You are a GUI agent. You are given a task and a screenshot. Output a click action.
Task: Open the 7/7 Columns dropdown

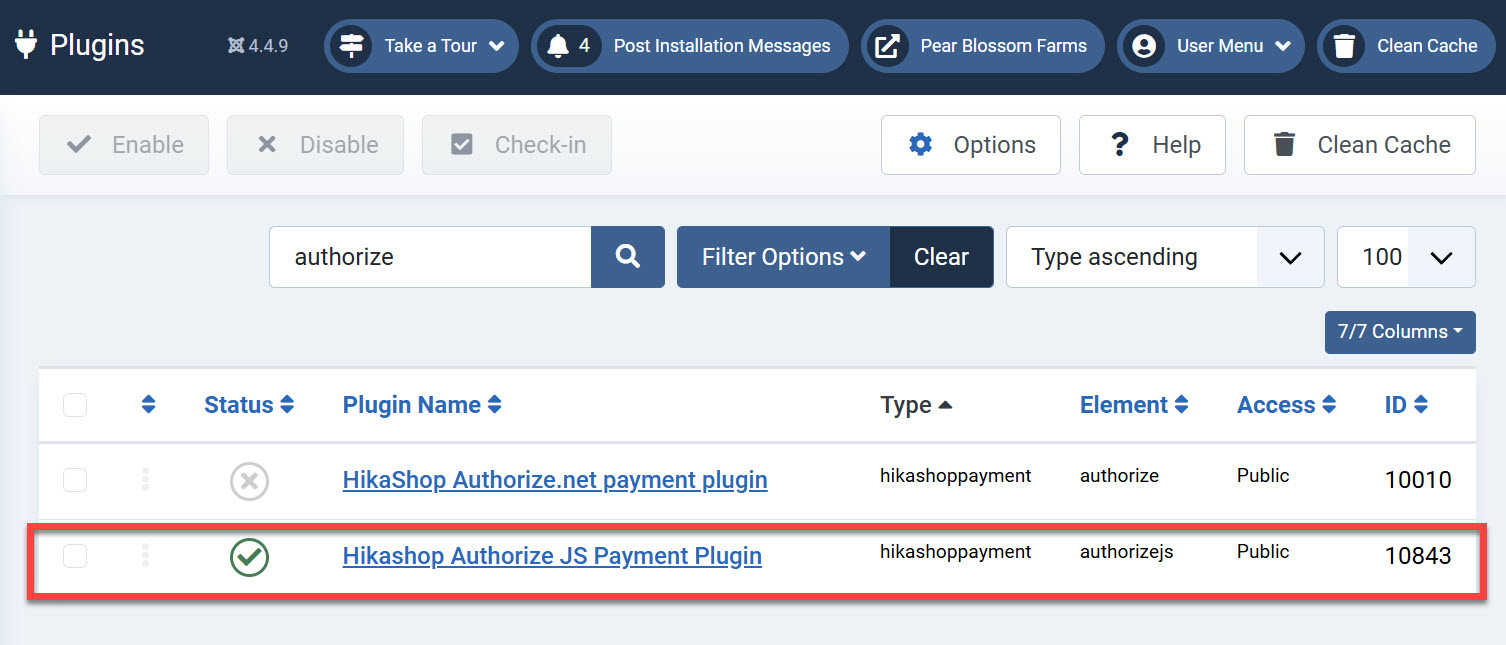(x=1399, y=332)
